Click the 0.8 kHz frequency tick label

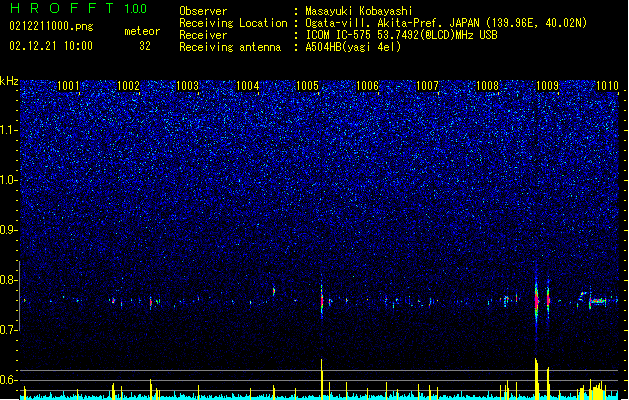point(9,280)
